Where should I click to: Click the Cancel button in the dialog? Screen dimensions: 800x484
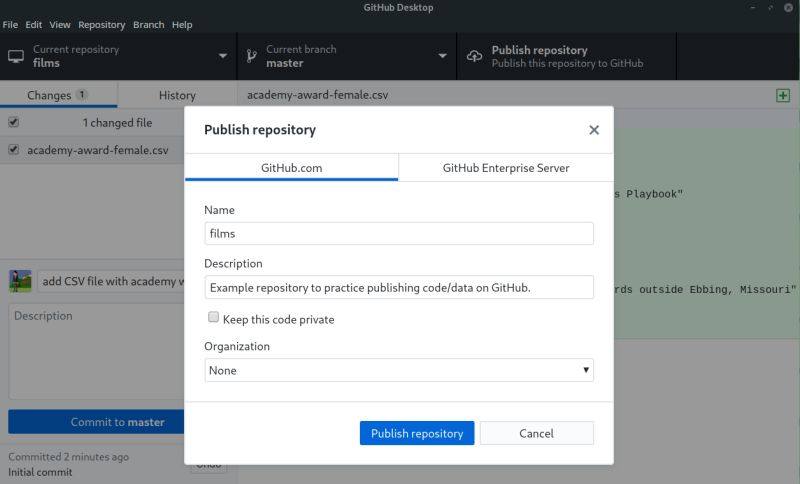point(536,433)
